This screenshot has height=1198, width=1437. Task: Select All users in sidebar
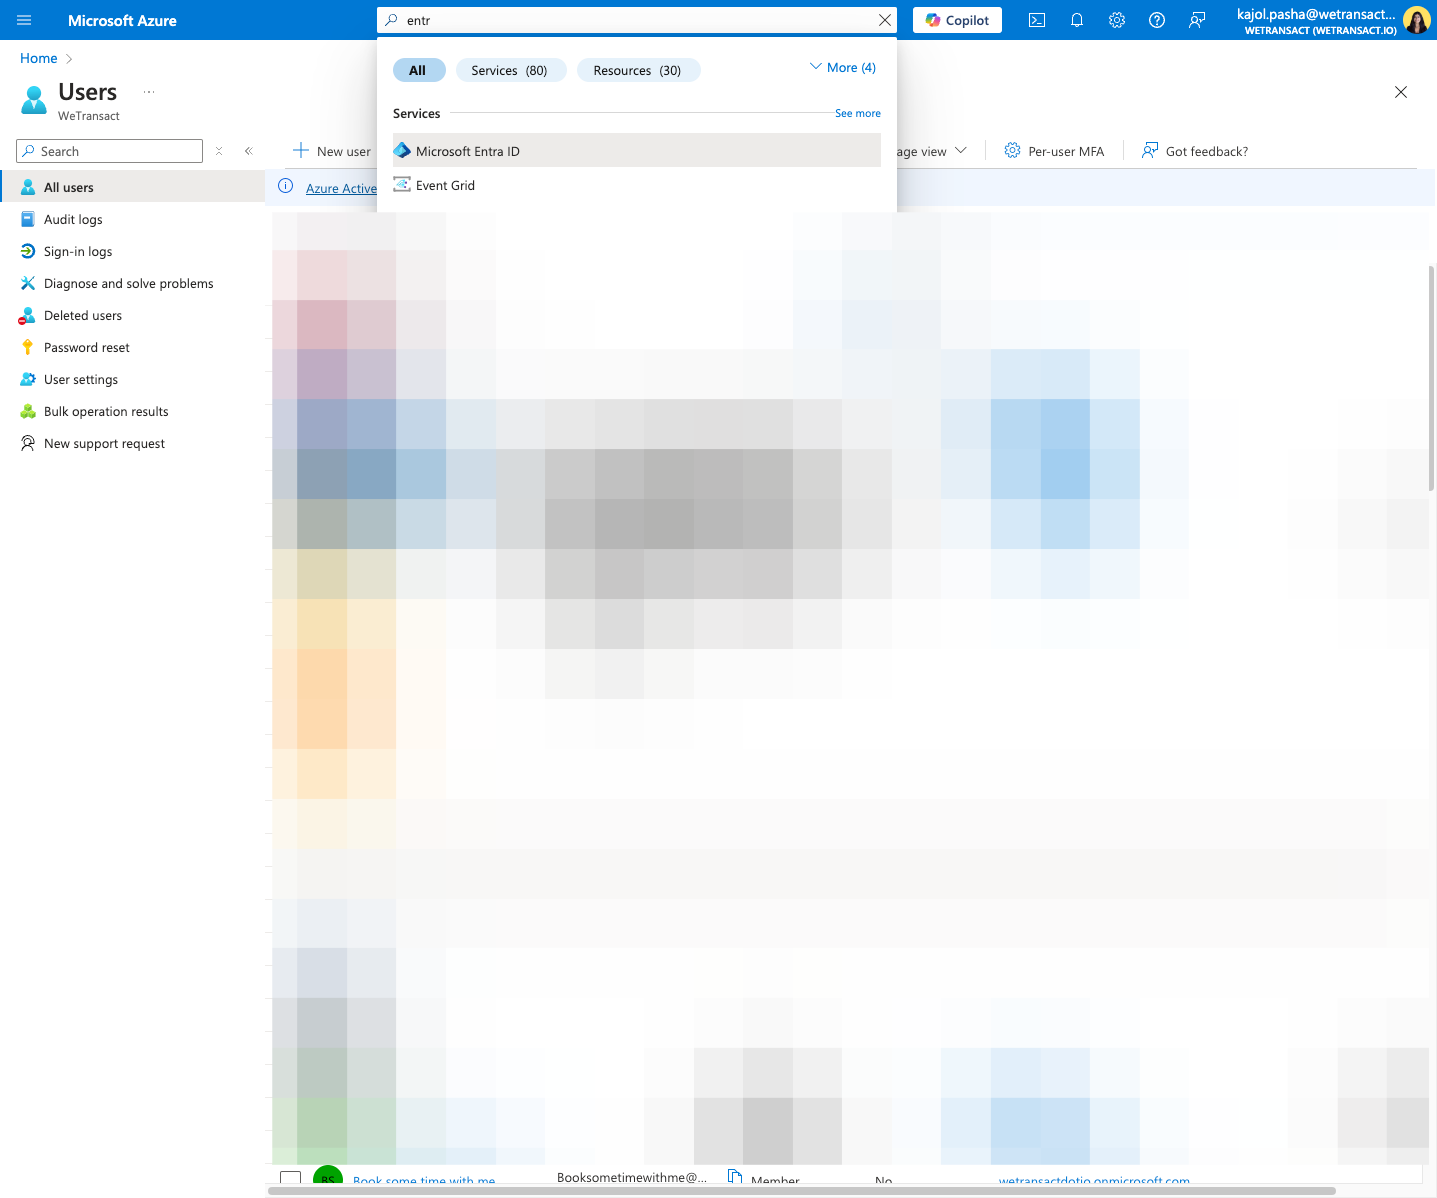point(132,187)
